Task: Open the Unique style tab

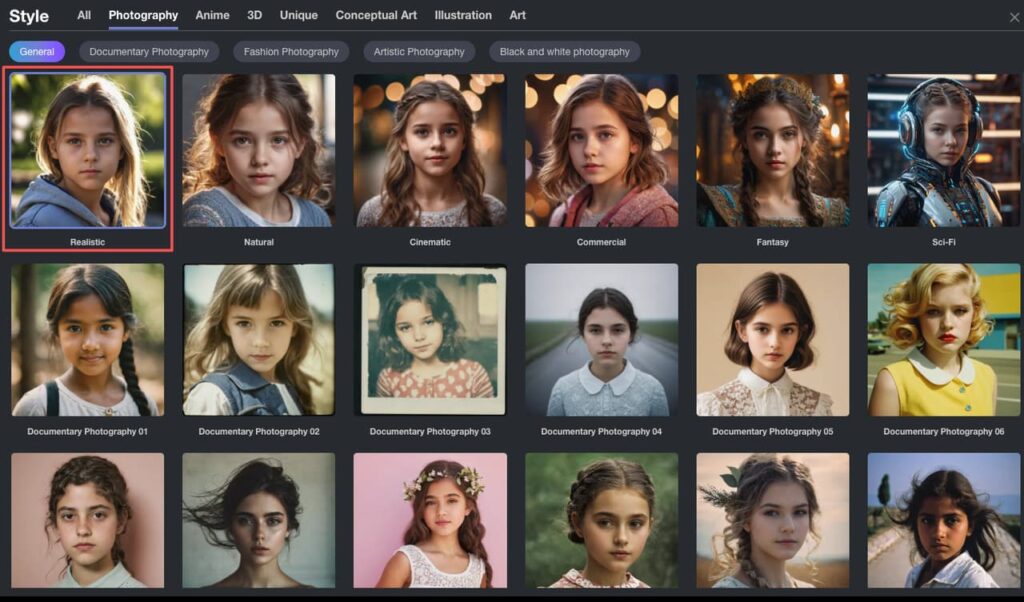Action: pos(298,15)
